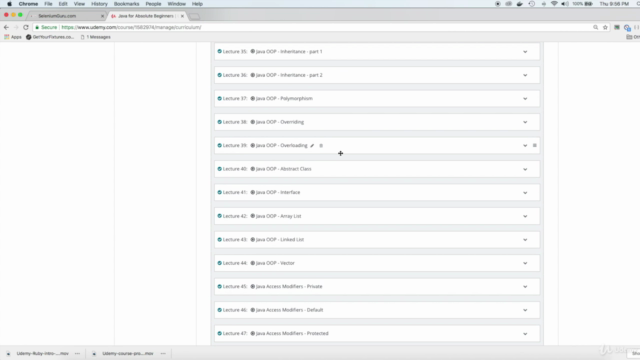Click published check icon of Lecture 35
640x360 pixels.
click(220, 51)
